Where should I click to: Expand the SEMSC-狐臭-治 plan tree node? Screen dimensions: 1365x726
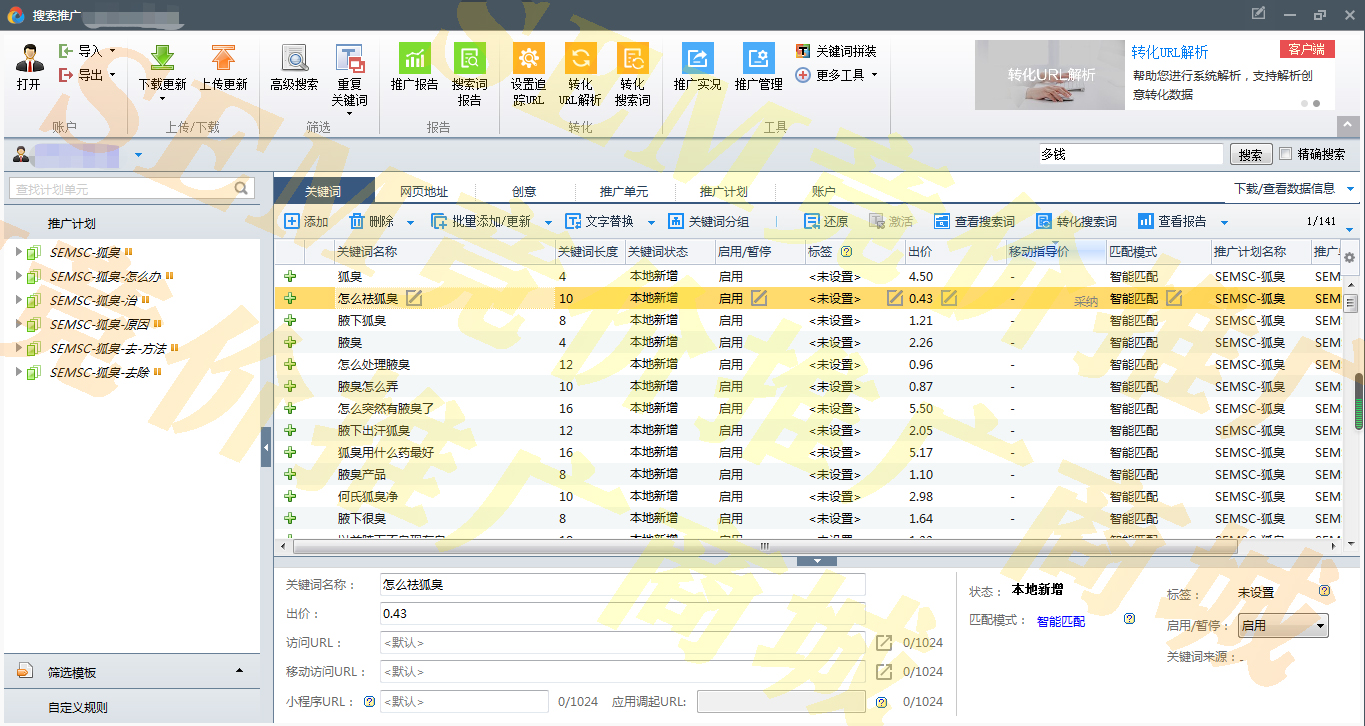pyautogui.click(x=19, y=300)
